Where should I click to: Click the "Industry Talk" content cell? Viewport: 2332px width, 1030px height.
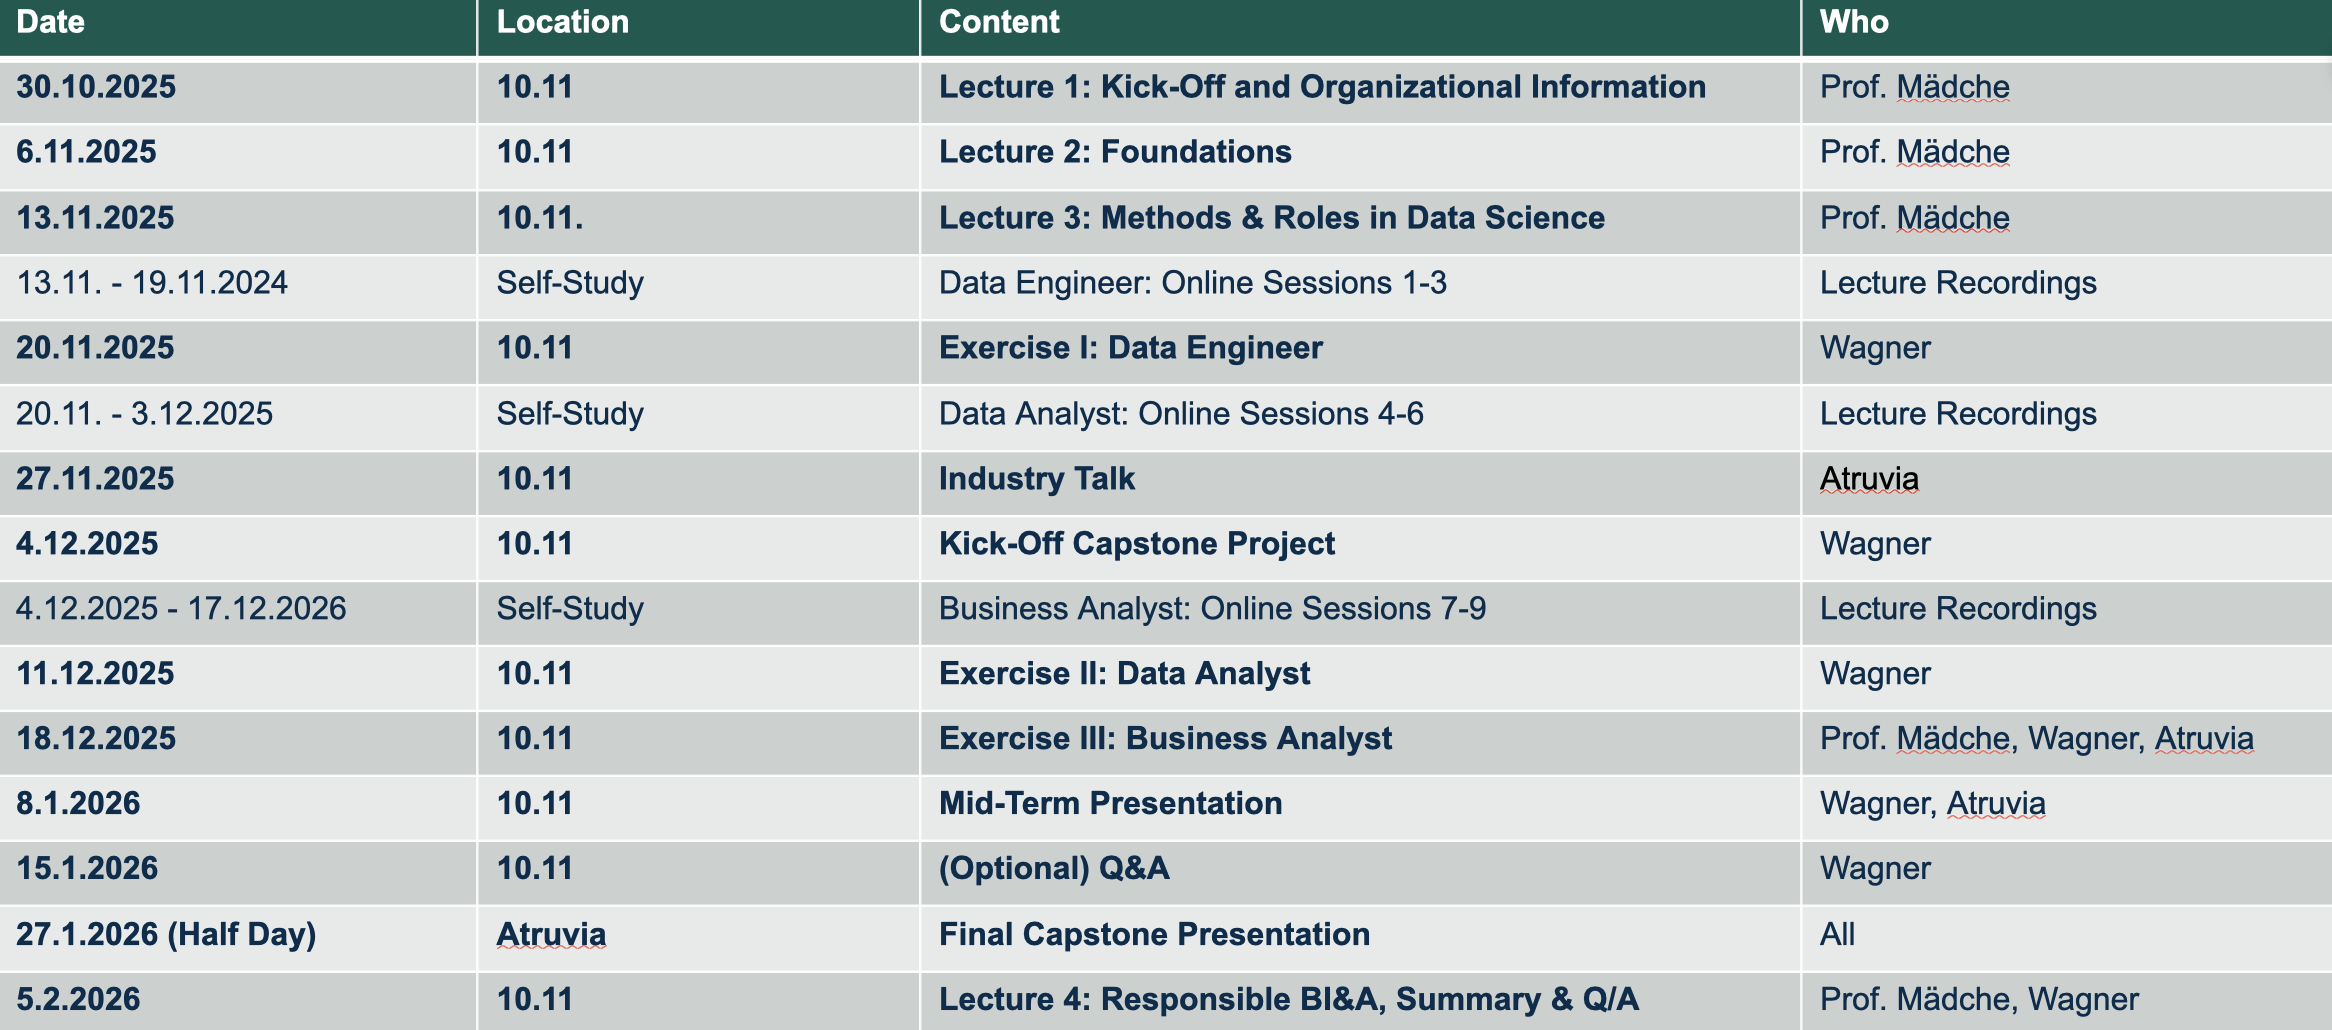click(1037, 479)
